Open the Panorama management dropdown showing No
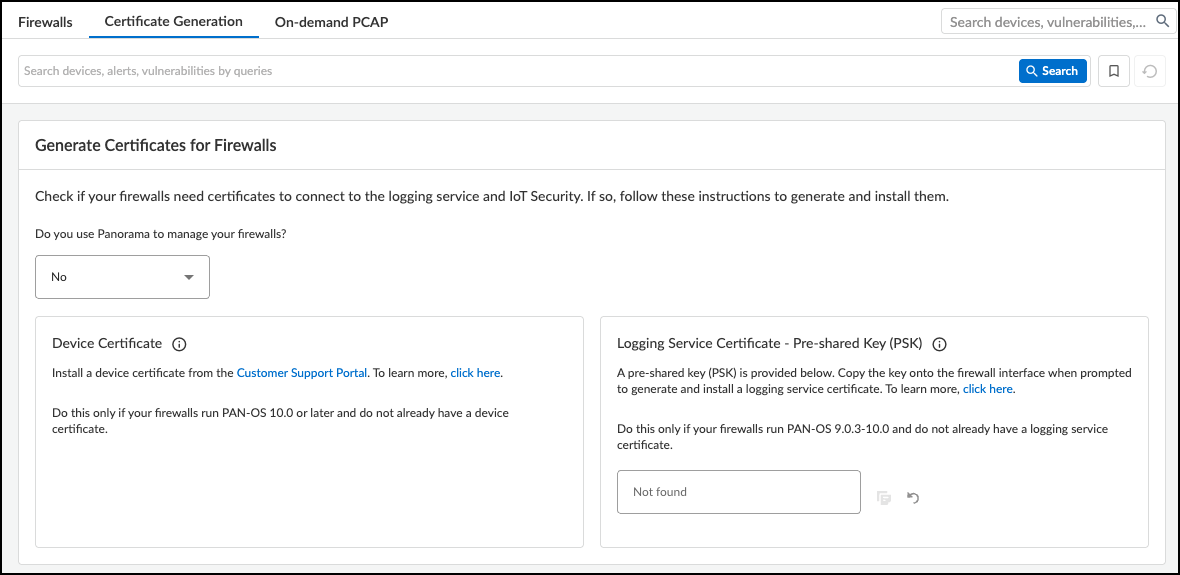Image resolution: width=1180 pixels, height=575 pixels. click(x=122, y=277)
